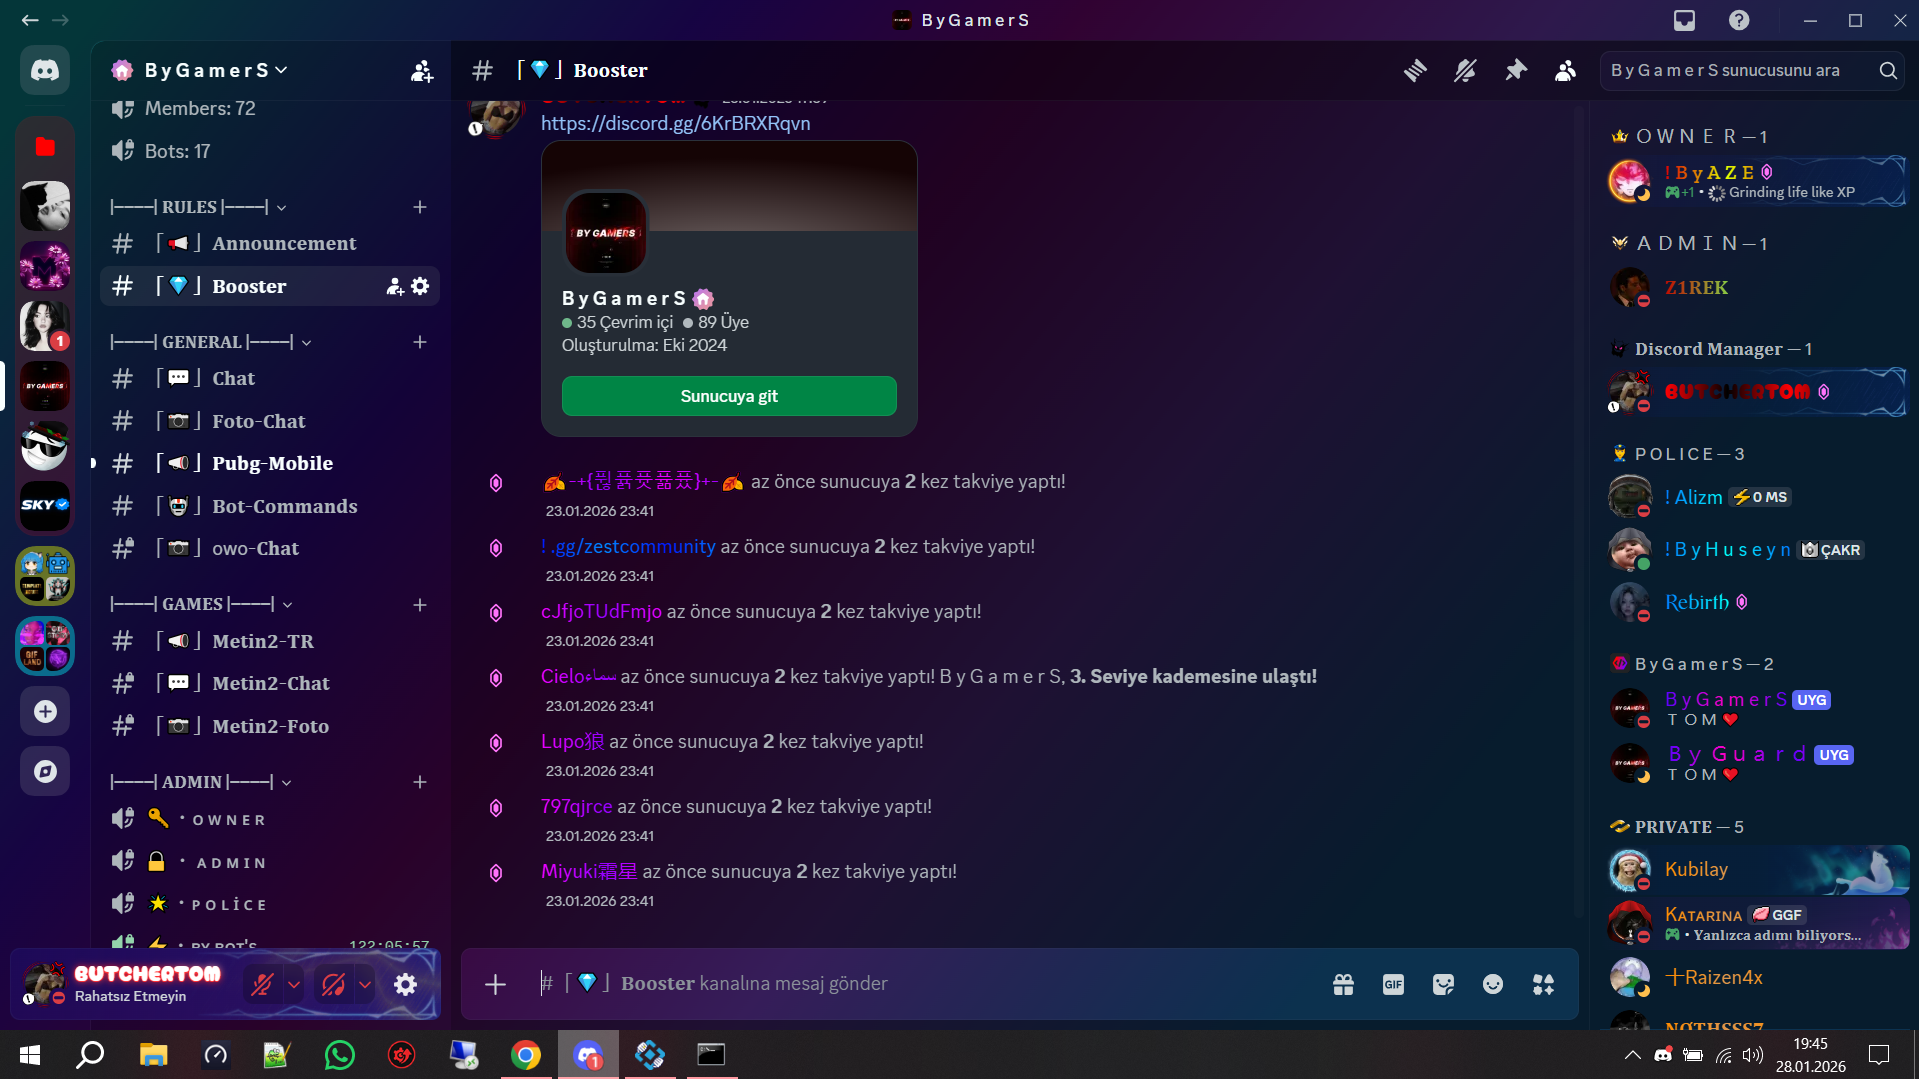This screenshot has width=1919, height=1079.
Task: Open Booster channel settings gear
Action: 420,286
